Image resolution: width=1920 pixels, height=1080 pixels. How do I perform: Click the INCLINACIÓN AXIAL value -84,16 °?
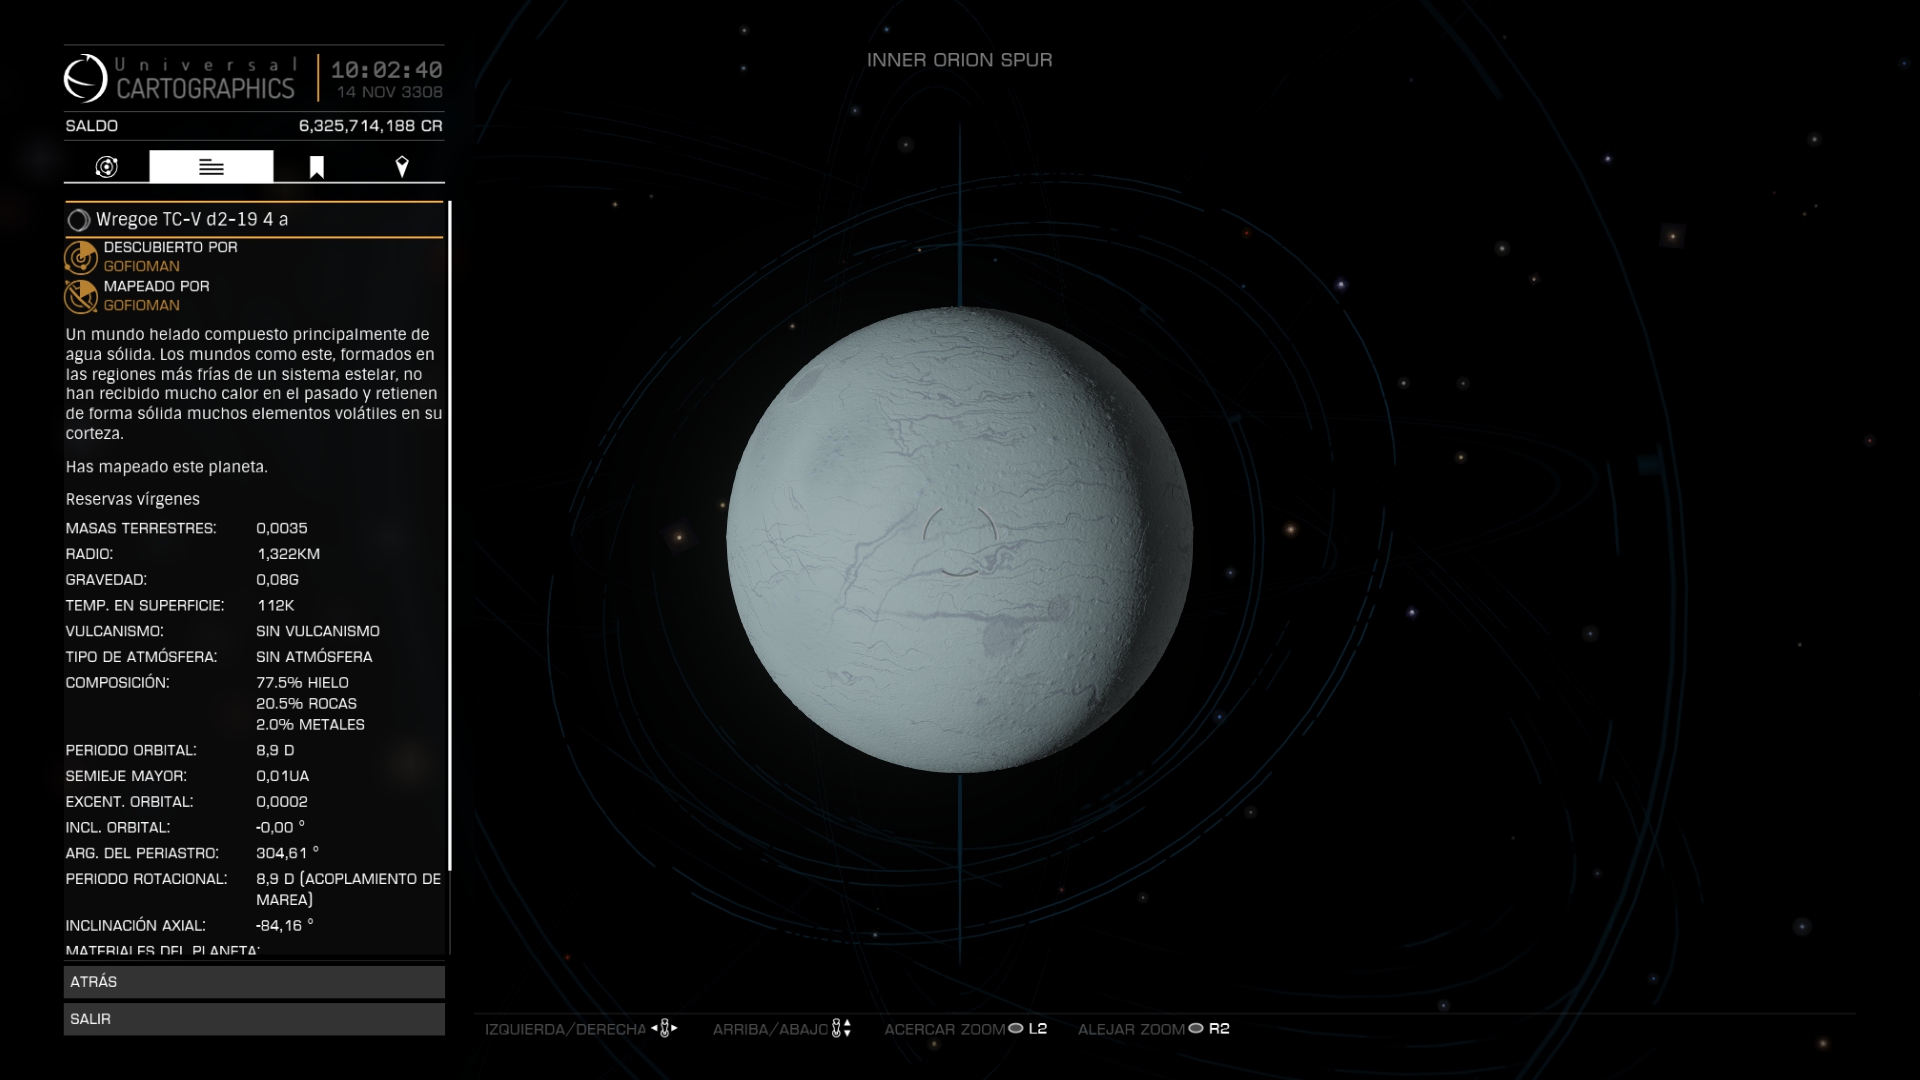point(284,925)
